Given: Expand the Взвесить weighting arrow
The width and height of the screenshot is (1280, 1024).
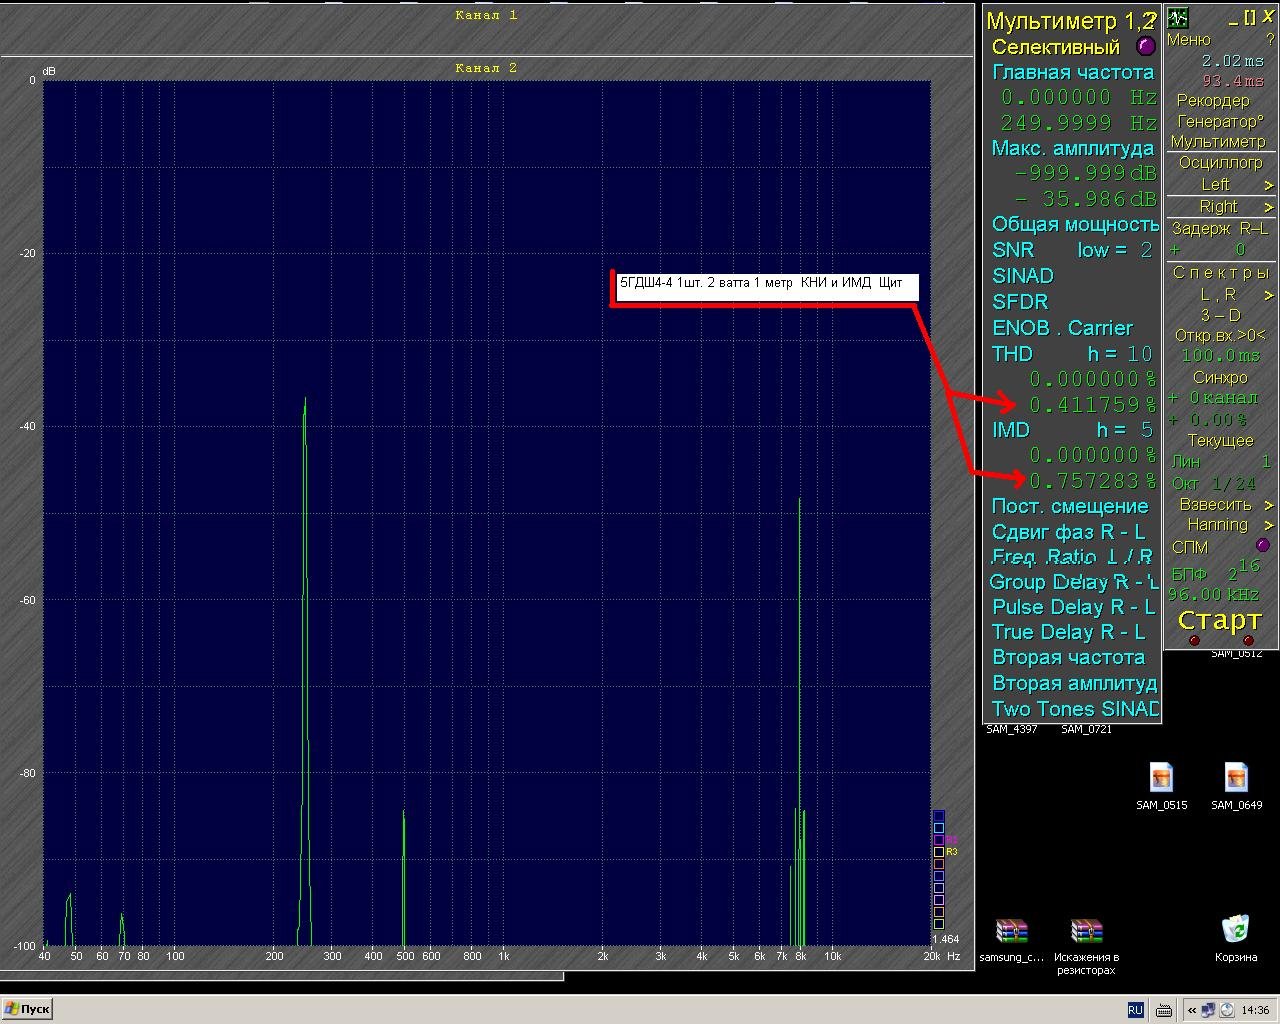Looking at the screenshot, I should (x=1269, y=505).
